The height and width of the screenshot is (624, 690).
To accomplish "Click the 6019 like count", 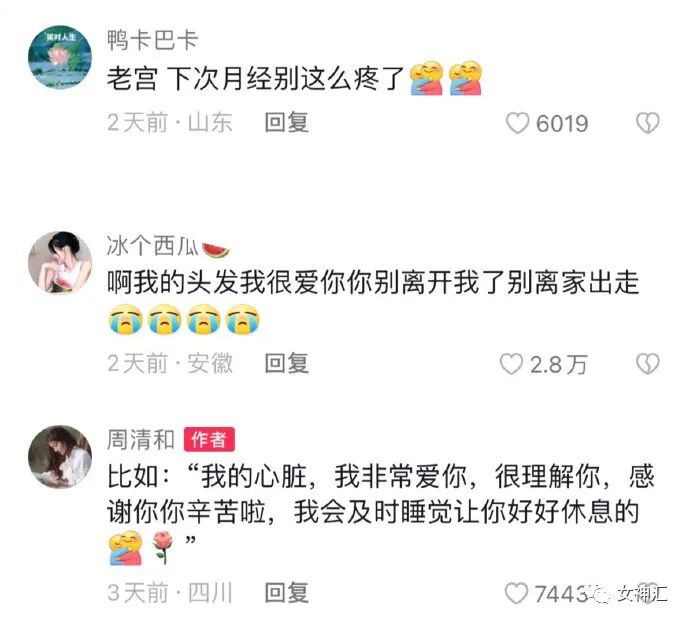I will [562, 123].
